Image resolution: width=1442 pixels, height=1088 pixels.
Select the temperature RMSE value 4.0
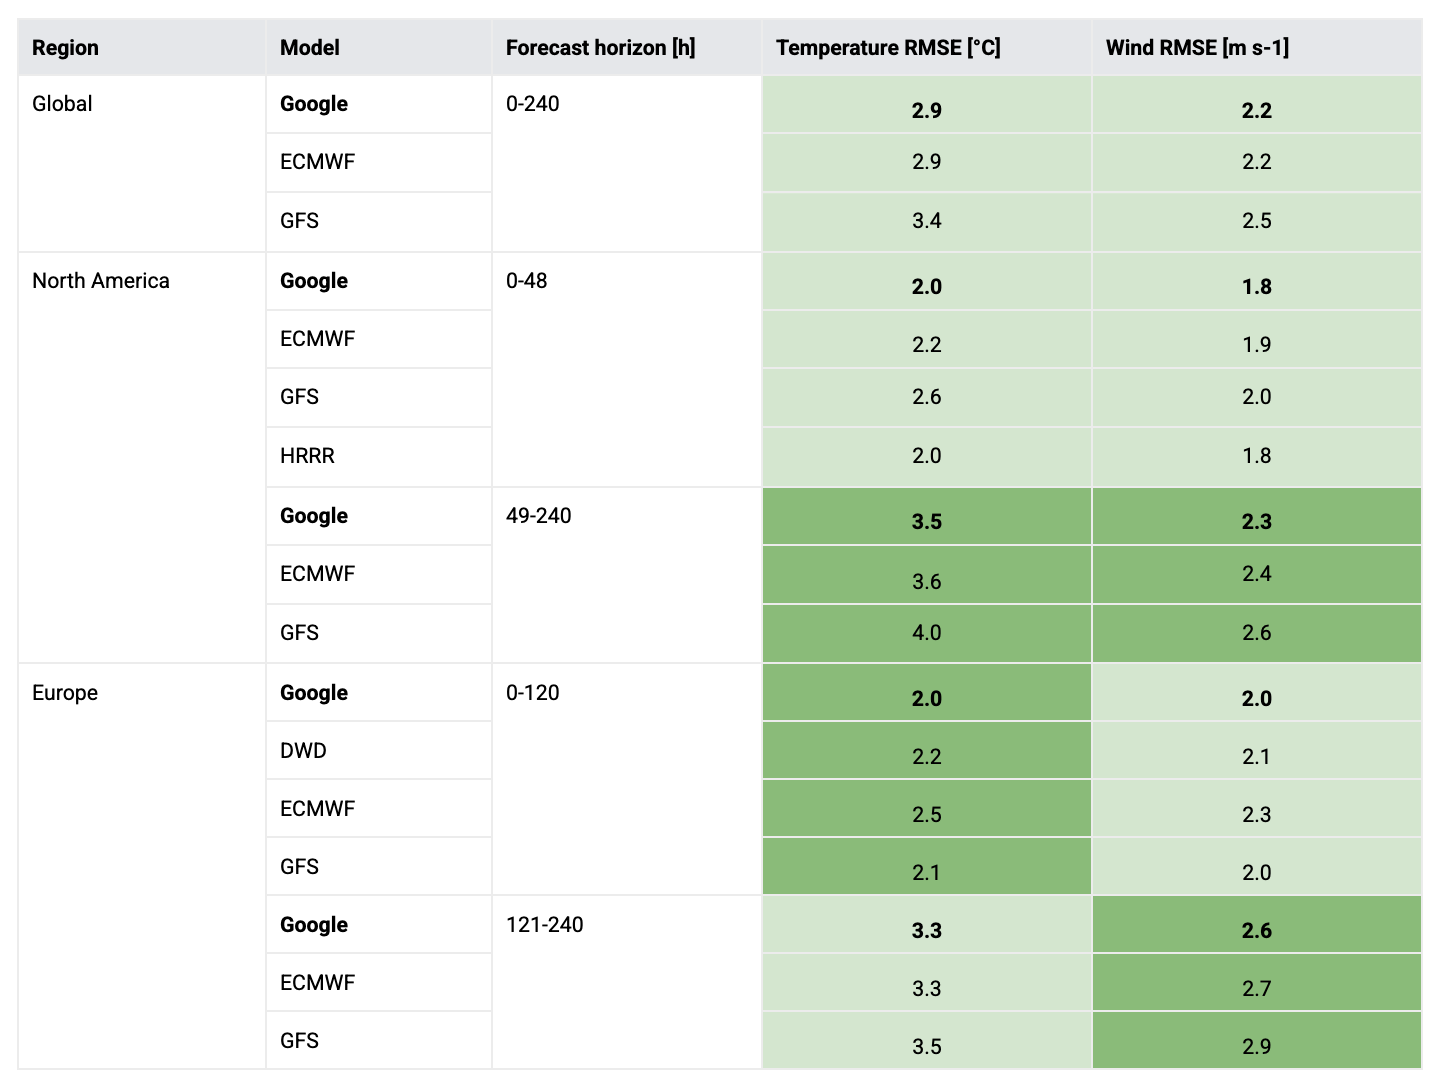[x=927, y=633]
